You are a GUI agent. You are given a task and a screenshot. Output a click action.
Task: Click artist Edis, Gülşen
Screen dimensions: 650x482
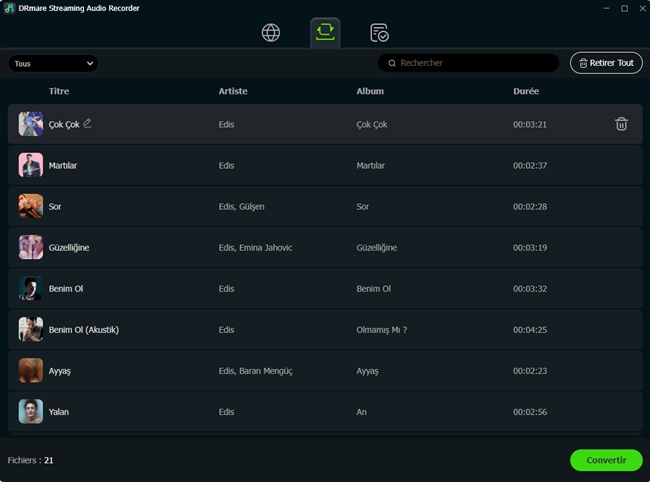coord(241,207)
